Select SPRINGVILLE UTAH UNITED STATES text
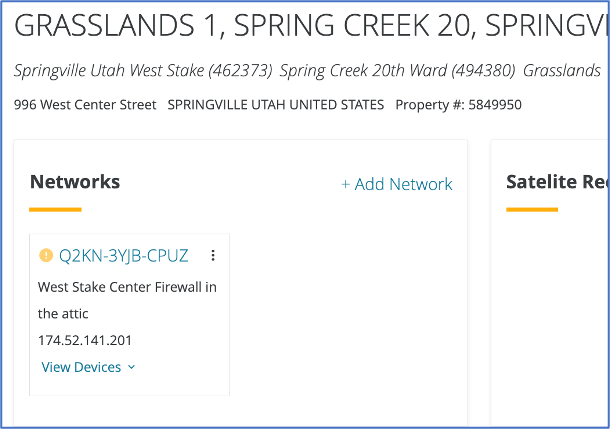Image resolution: width=610 pixels, height=430 pixels. 275,104
